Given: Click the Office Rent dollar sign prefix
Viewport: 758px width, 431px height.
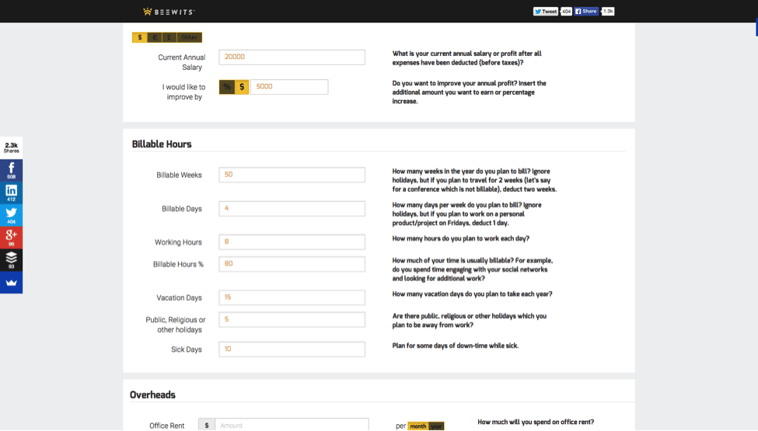Looking at the screenshot, I should point(206,425).
